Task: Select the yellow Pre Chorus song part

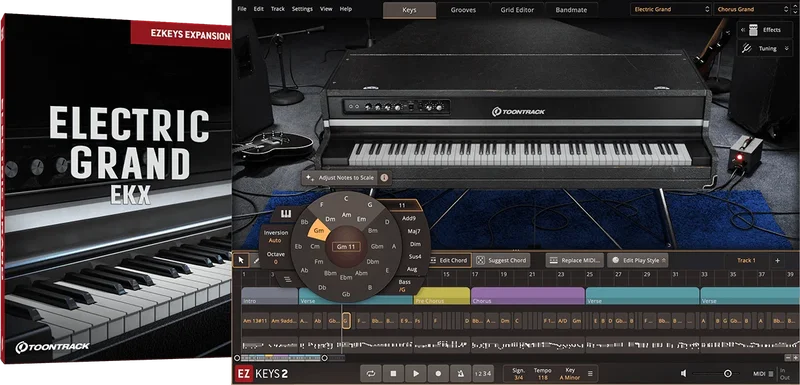Action: [442, 296]
